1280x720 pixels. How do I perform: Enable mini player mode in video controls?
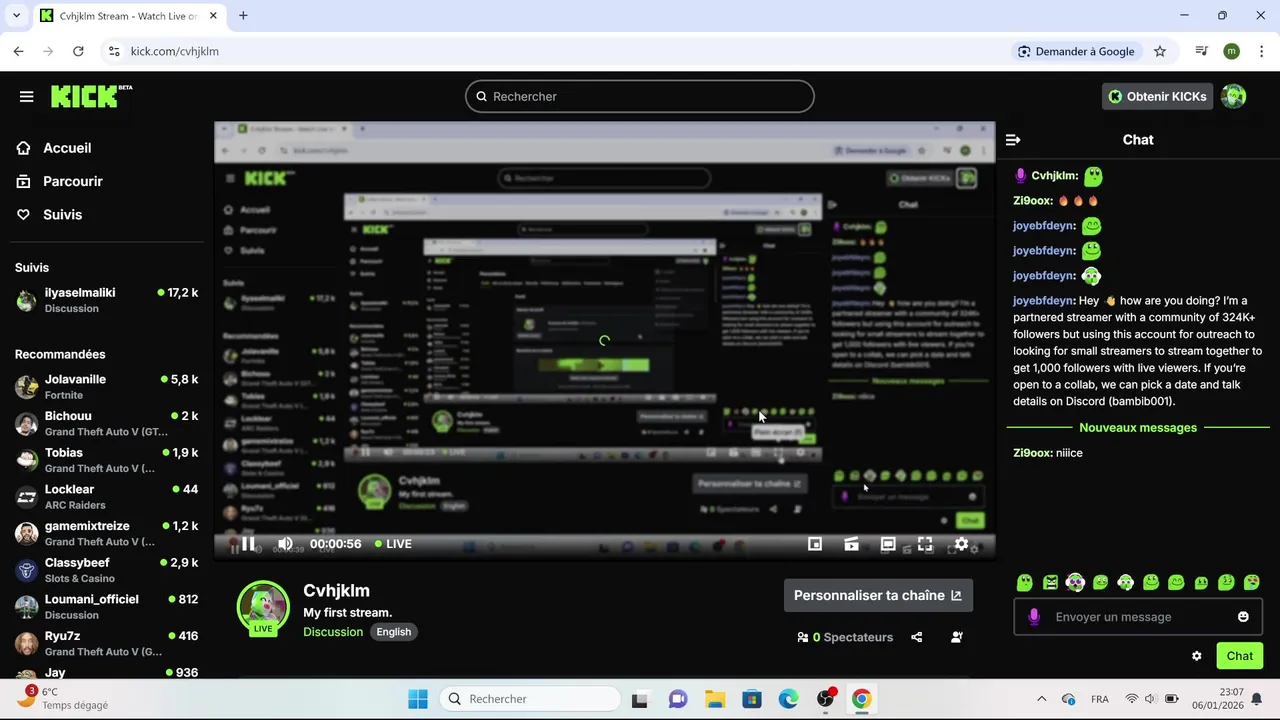(815, 544)
